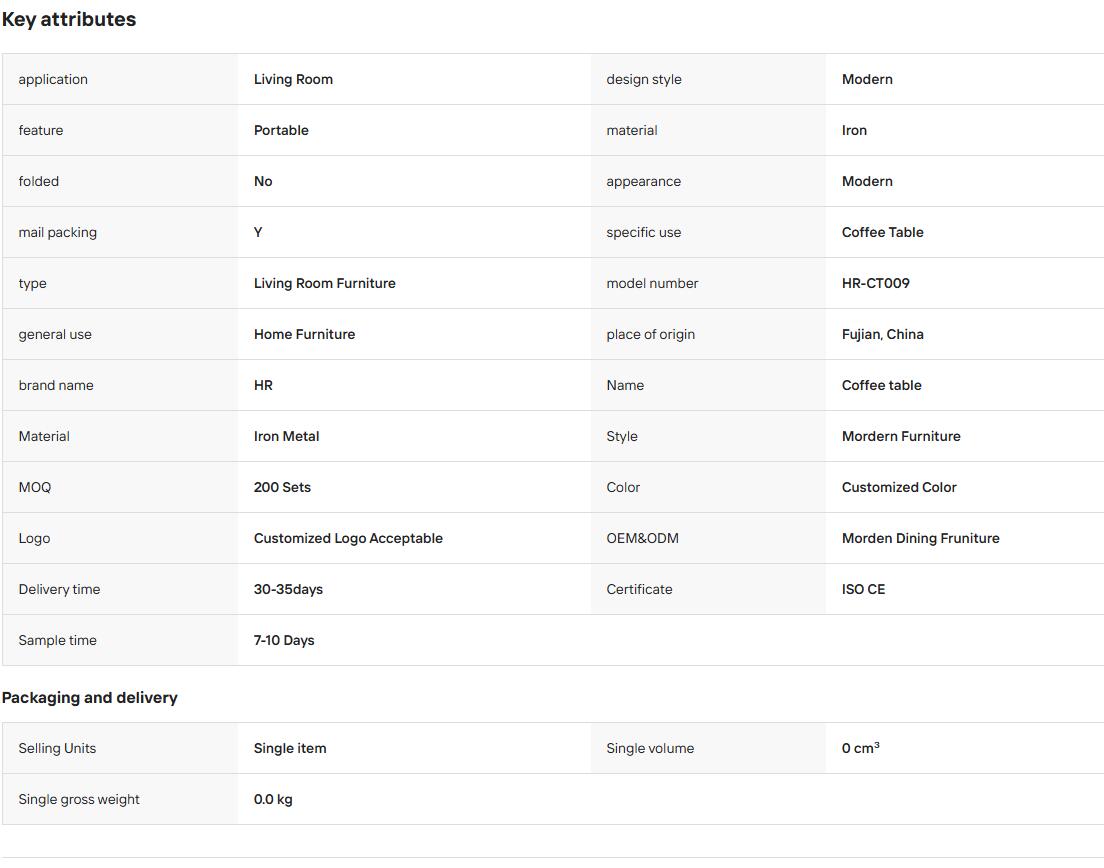Click the Key attributes heading
The image size is (1104, 868).
[x=69, y=19]
